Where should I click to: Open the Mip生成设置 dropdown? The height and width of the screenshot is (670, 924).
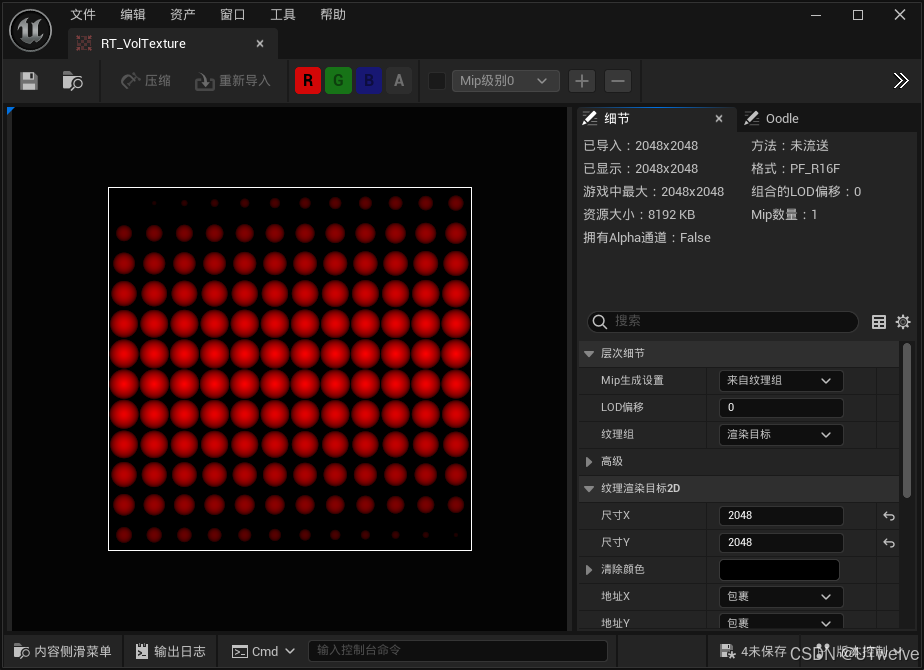[x=781, y=381]
